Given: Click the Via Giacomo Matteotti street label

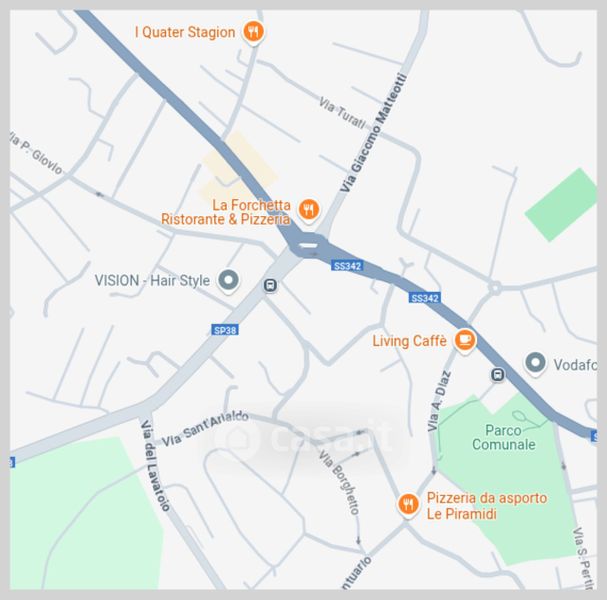Looking at the screenshot, I should click(374, 133).
